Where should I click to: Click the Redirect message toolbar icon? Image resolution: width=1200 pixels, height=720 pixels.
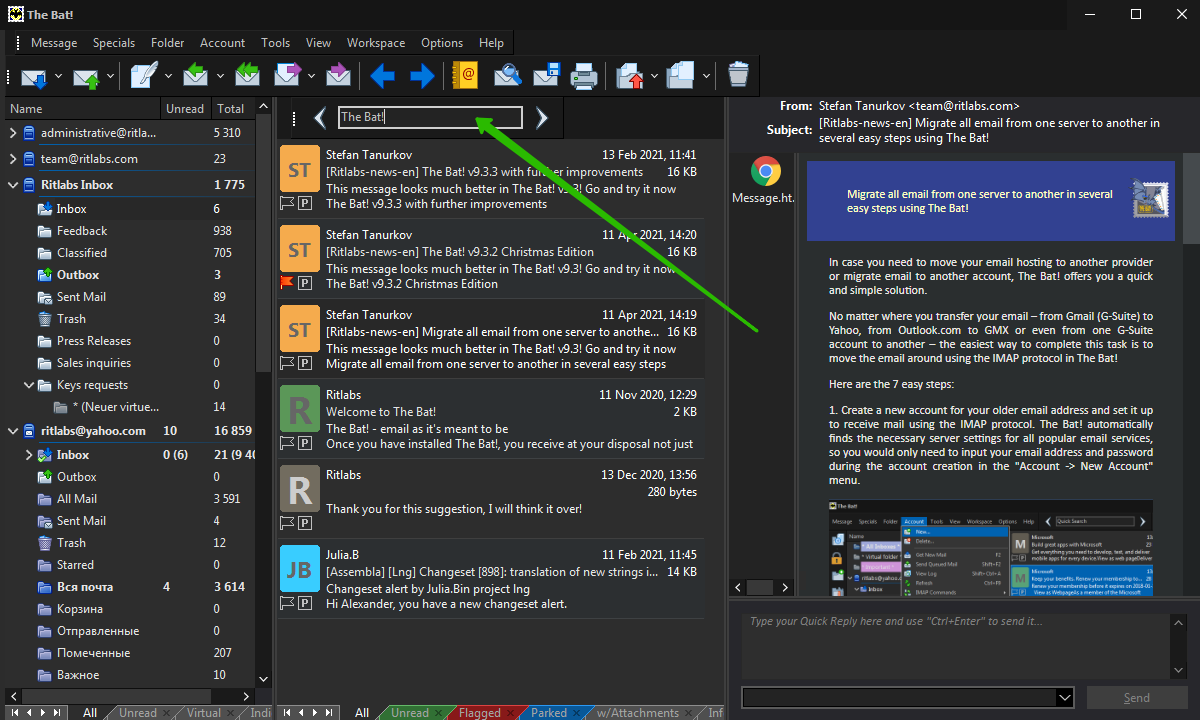coord(339,76)
